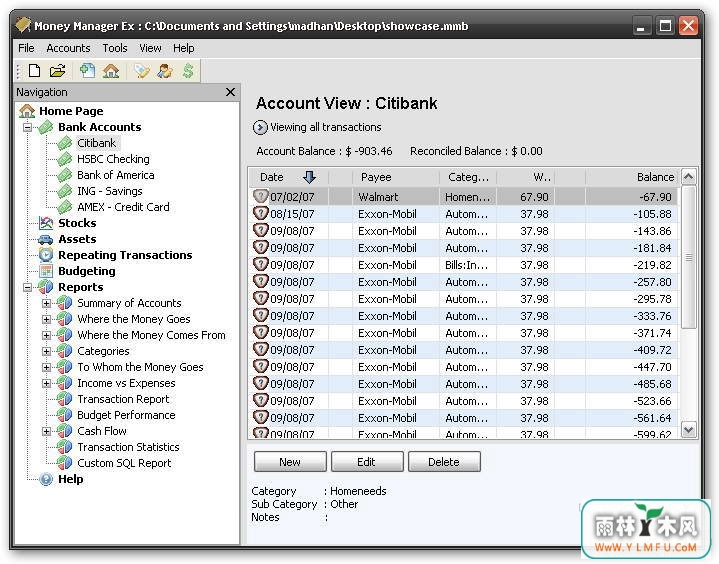The image size is (719, 564).
Task: Click the 67.90 withdrawal amount cell
Action: 525,197
